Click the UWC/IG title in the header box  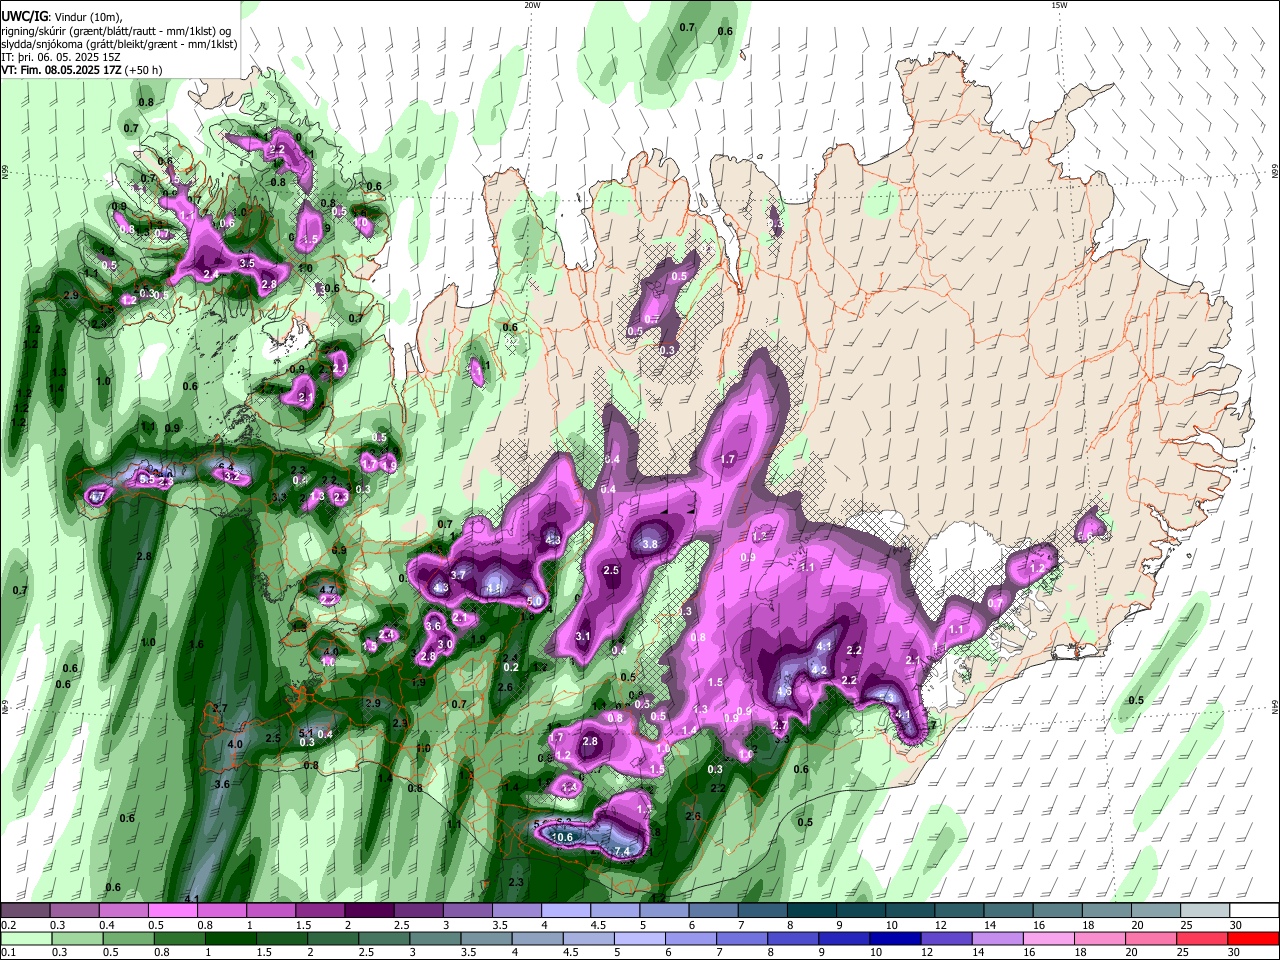pyautogui.click(x=24, y=17)
